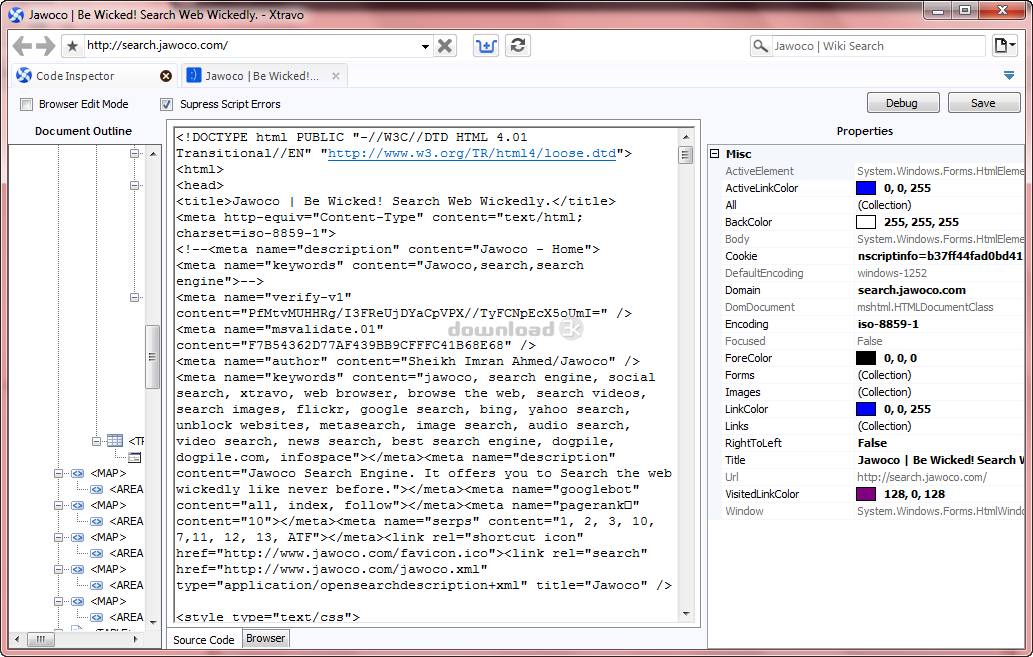Select the RightToLeft property row
This screenshot has height=657, width=1033.
tap(873, 443)
